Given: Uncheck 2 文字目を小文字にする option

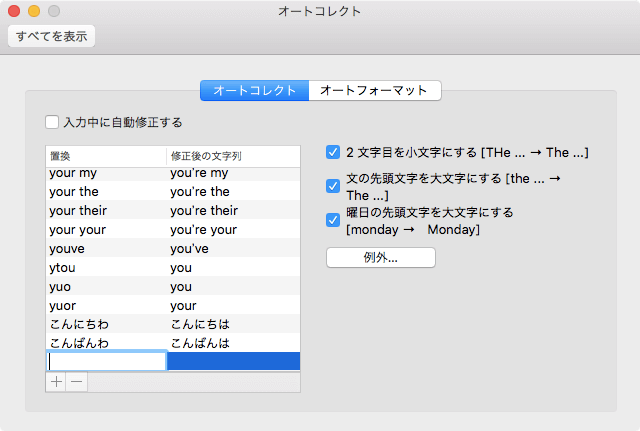Looking at the screenshot, I should pyautogui.click(x=333, y=153).
